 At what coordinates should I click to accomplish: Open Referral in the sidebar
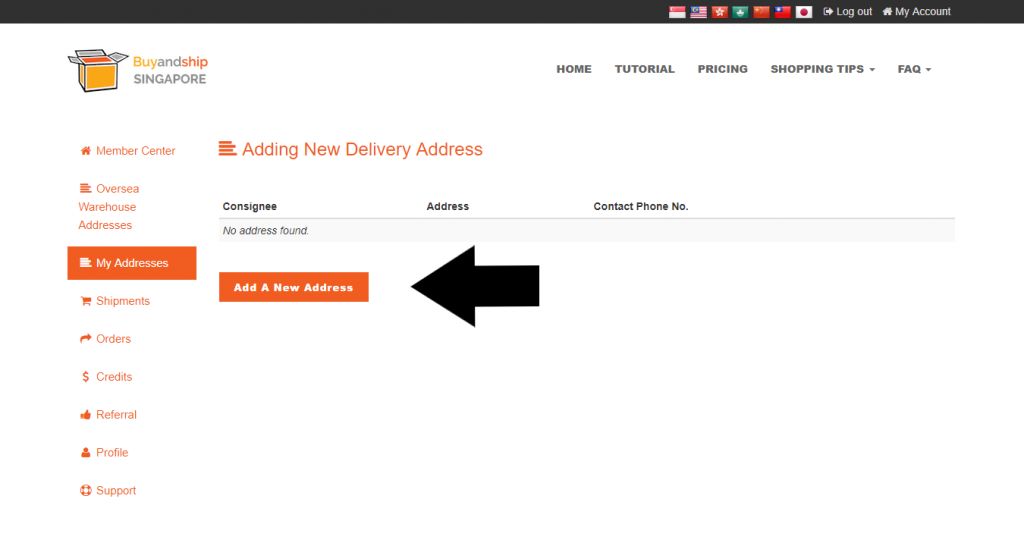(108, 415)
